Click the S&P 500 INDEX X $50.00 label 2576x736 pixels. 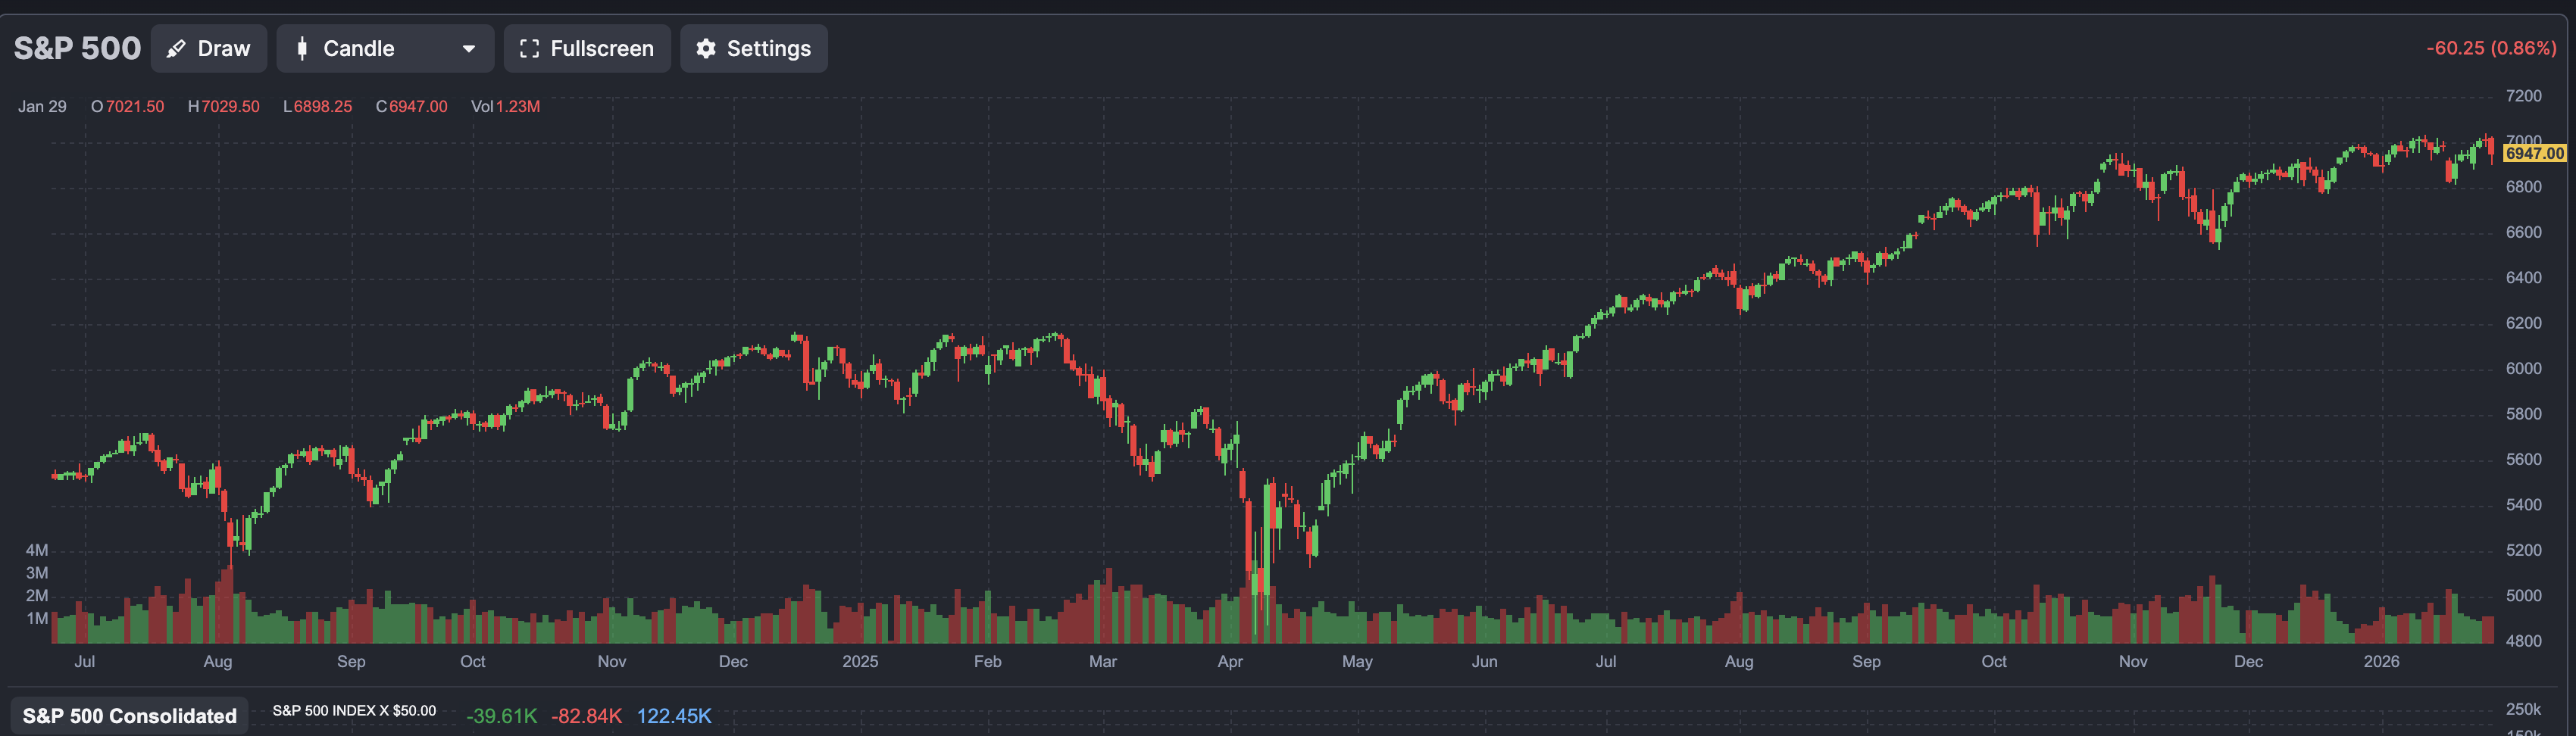click(x=354, y=710)
